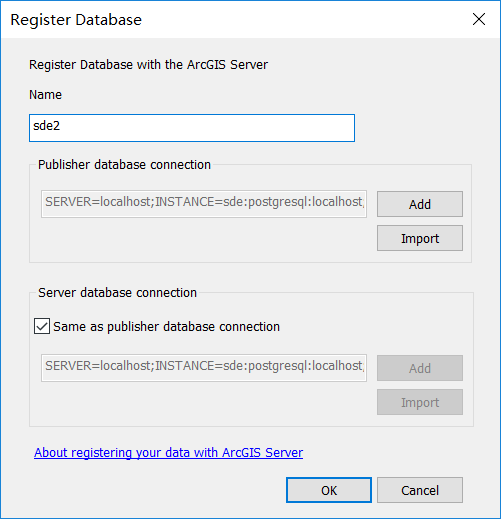This screenshot has width=501, height=519.
Task: Click the 'Server database connection' group label
Action: [117, 293]
